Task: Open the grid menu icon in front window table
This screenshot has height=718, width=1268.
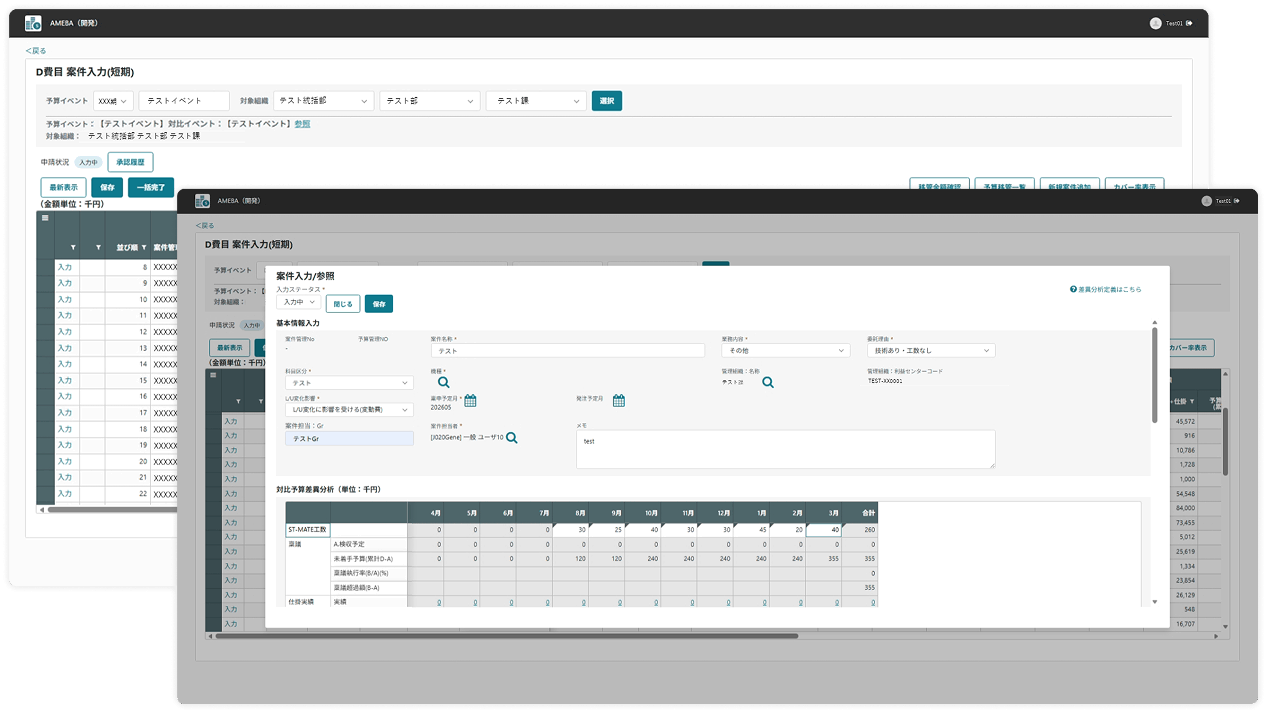Action: pos(212,375)
